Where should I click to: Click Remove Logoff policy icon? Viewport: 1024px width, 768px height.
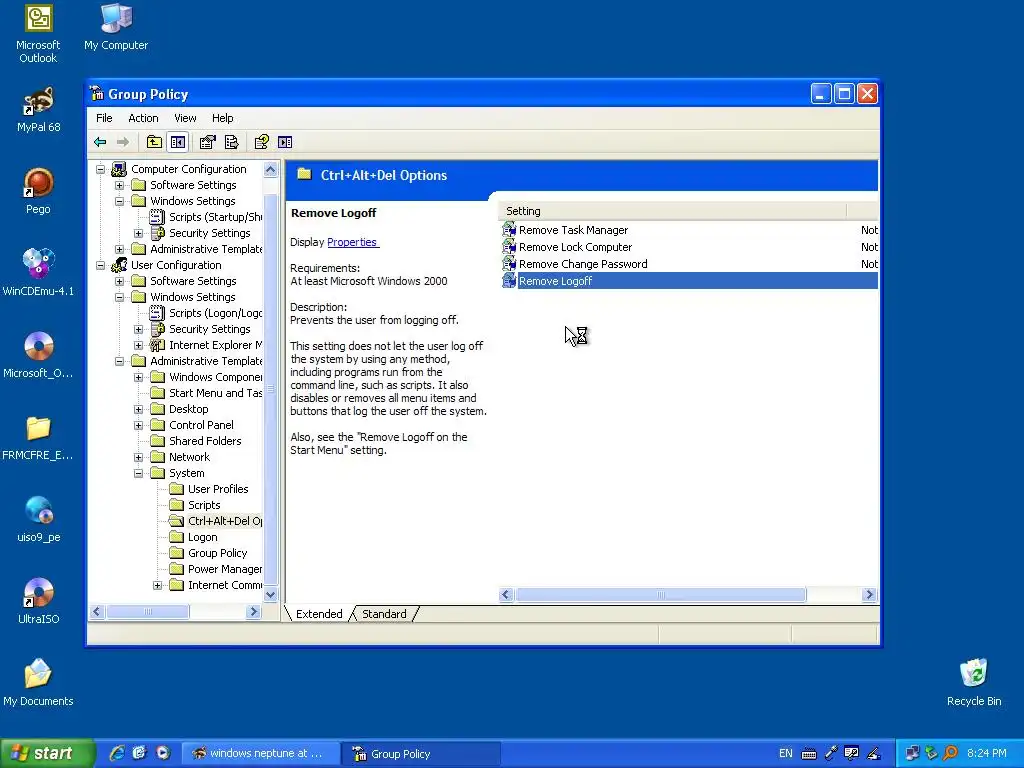509,281
